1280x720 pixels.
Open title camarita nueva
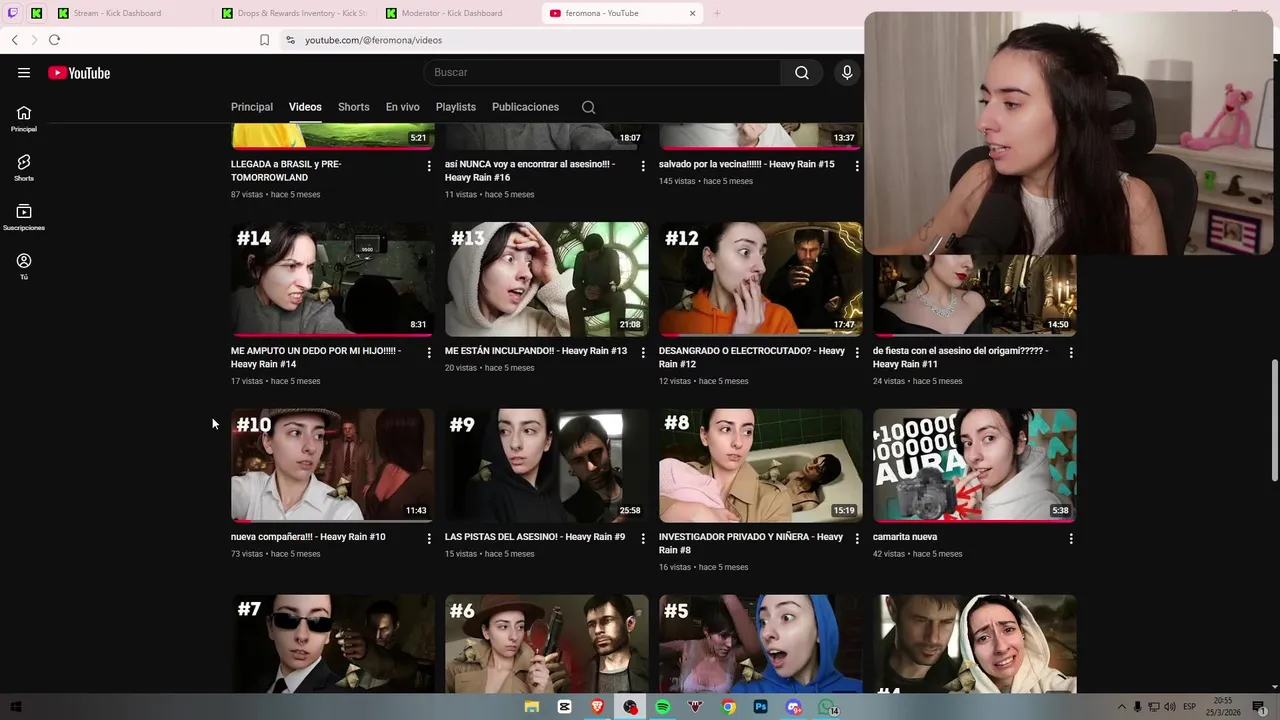[x=905, y=537]
